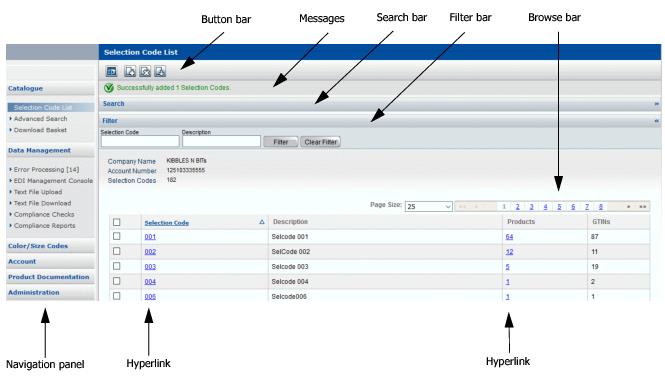Image resolution: width=665 pixels, height=386 pixels.
Task: Click the Filter bar title
Action: click(110, 120)
